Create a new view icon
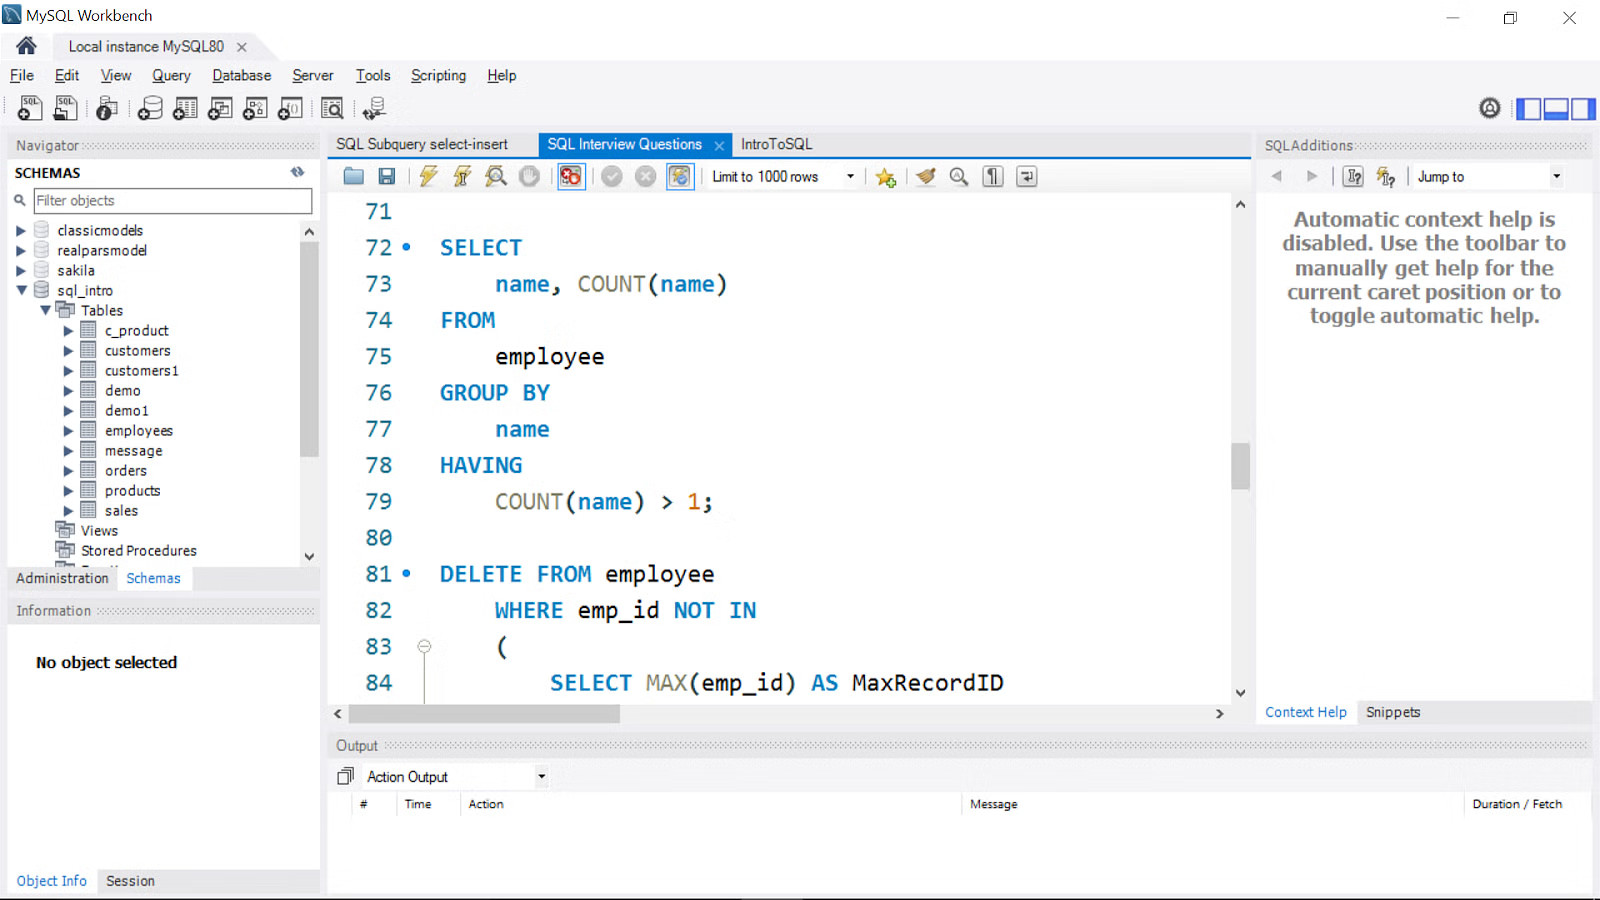This screenshot has width=1600, height=900. tap(220, 108)
